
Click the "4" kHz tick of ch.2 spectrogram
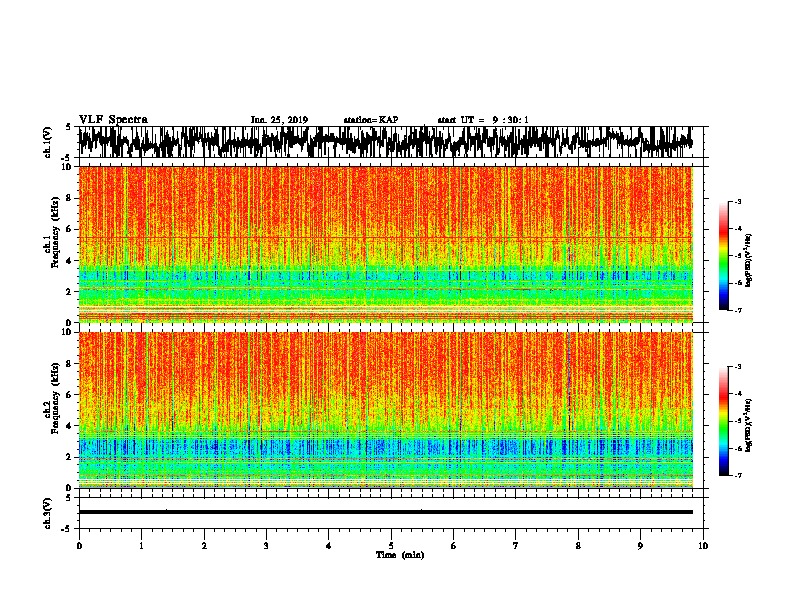coord(70,426)
